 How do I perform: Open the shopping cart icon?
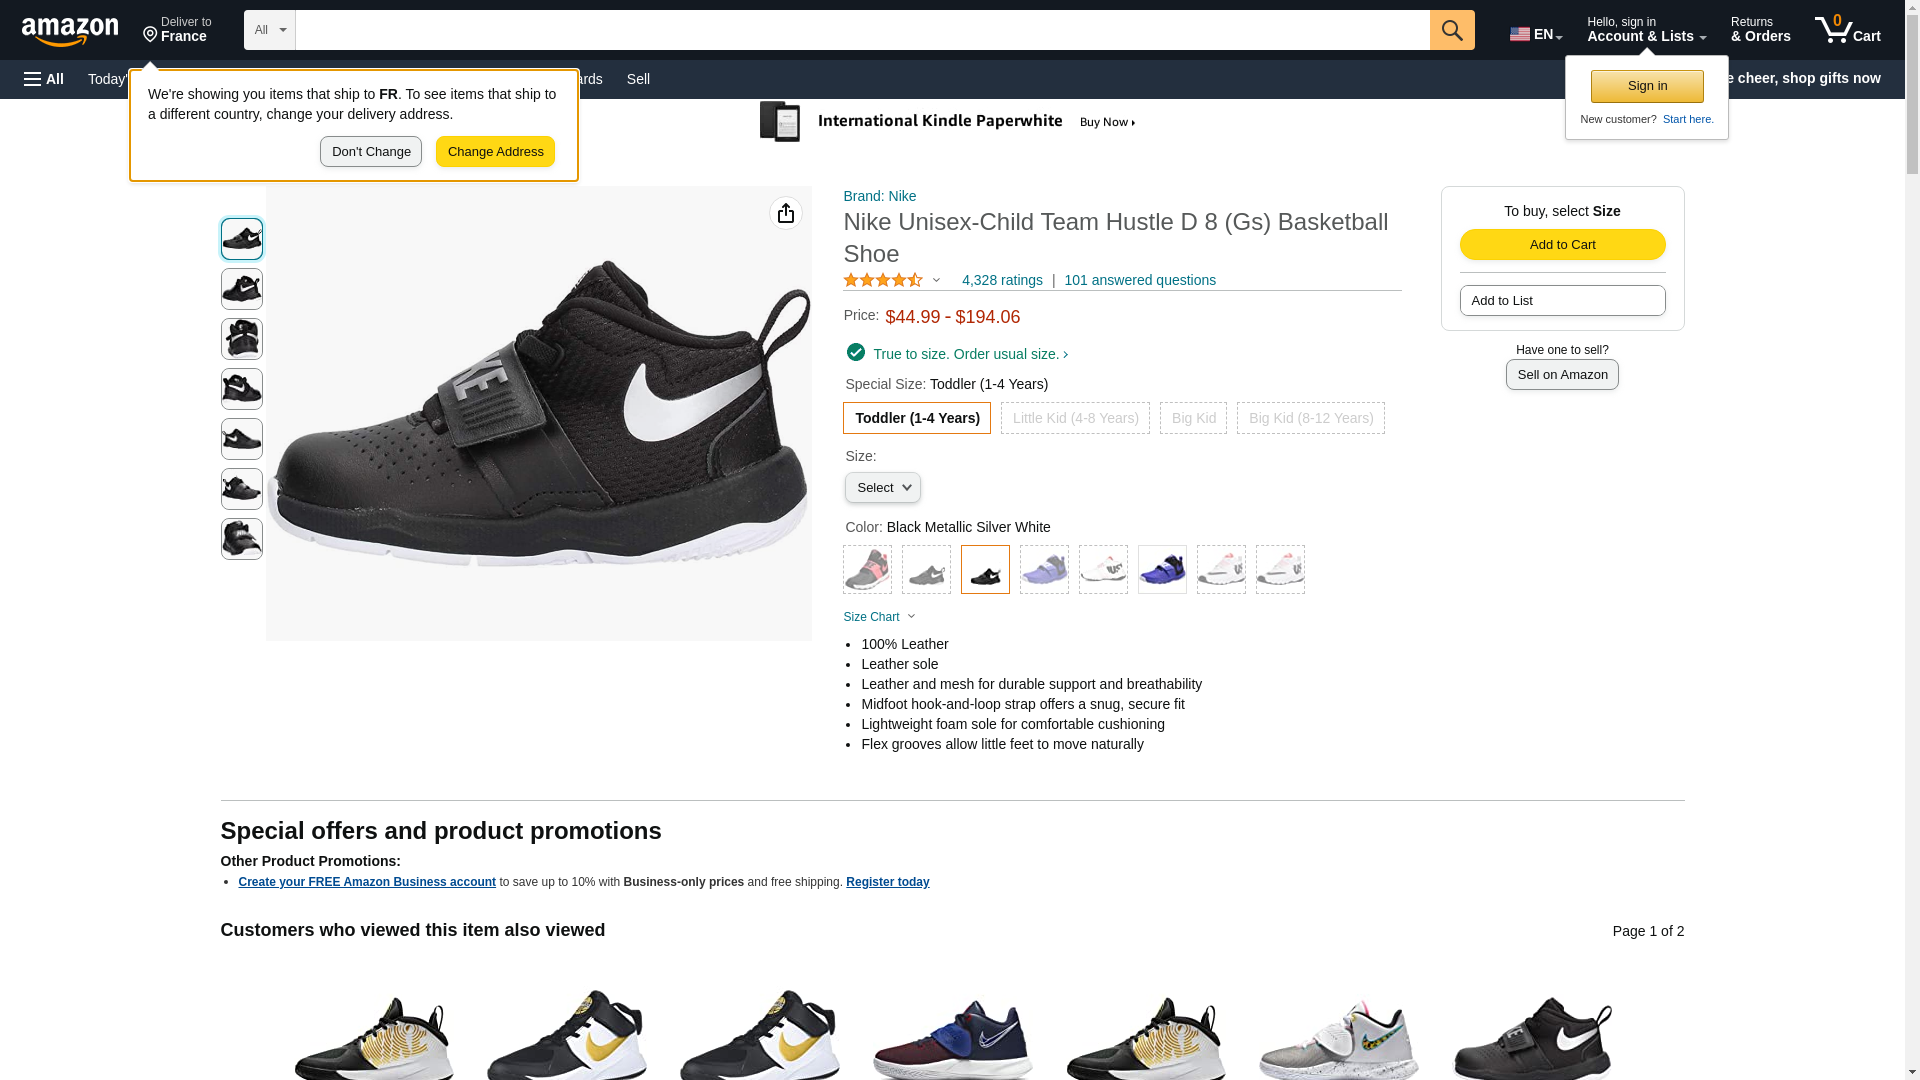(x=1847, y=30)
